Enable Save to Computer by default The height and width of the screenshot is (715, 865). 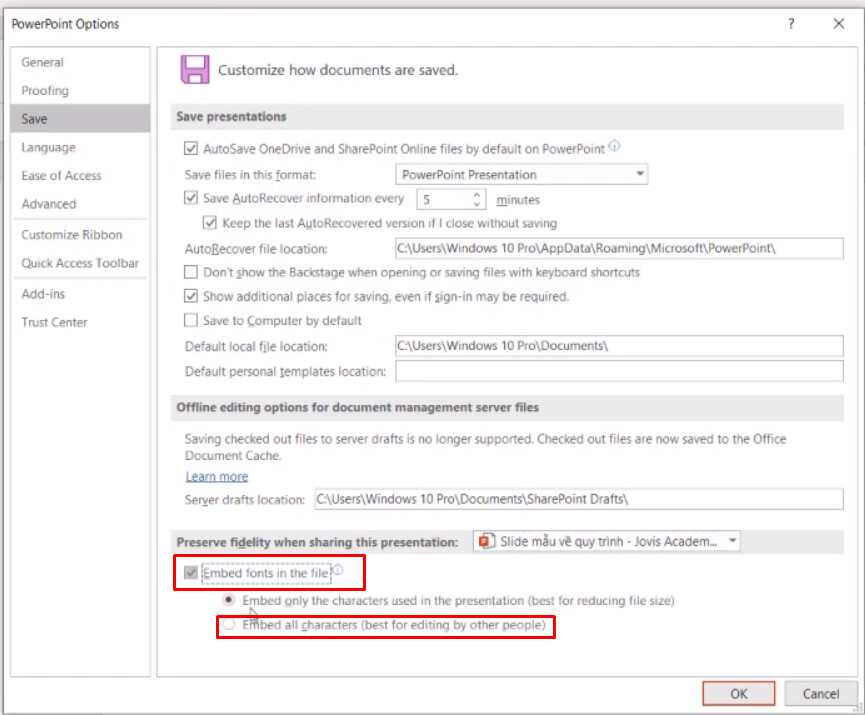[x=191, y=321]
